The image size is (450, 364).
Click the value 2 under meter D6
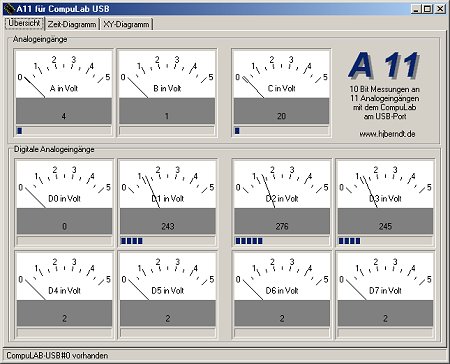point(282,319)
